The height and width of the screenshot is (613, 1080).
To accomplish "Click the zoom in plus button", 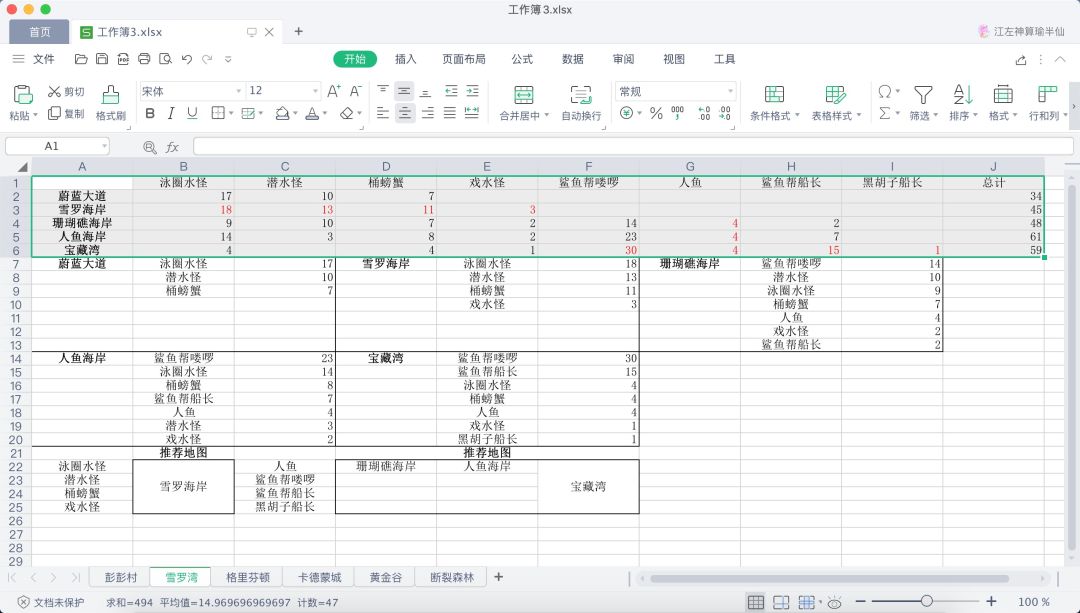I will click(x=991, y=602).
